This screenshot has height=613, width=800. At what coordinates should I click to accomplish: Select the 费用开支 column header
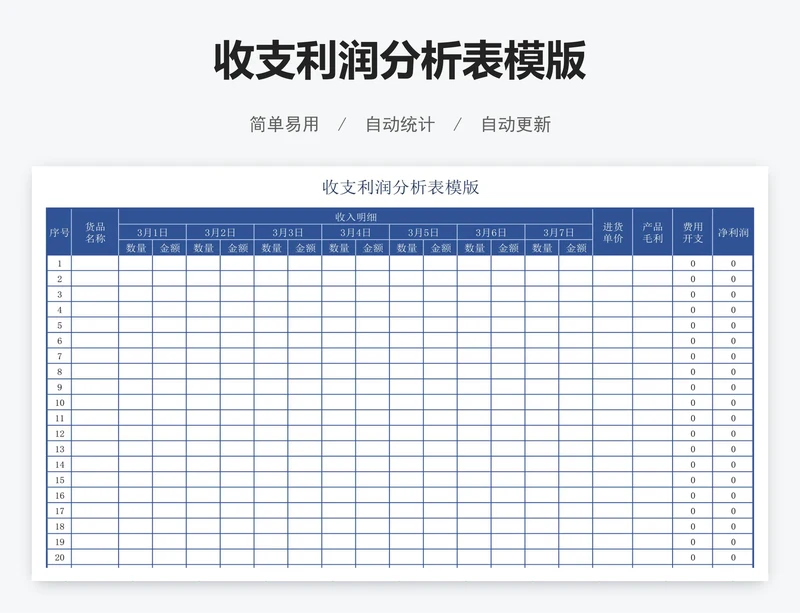point(693,233)
